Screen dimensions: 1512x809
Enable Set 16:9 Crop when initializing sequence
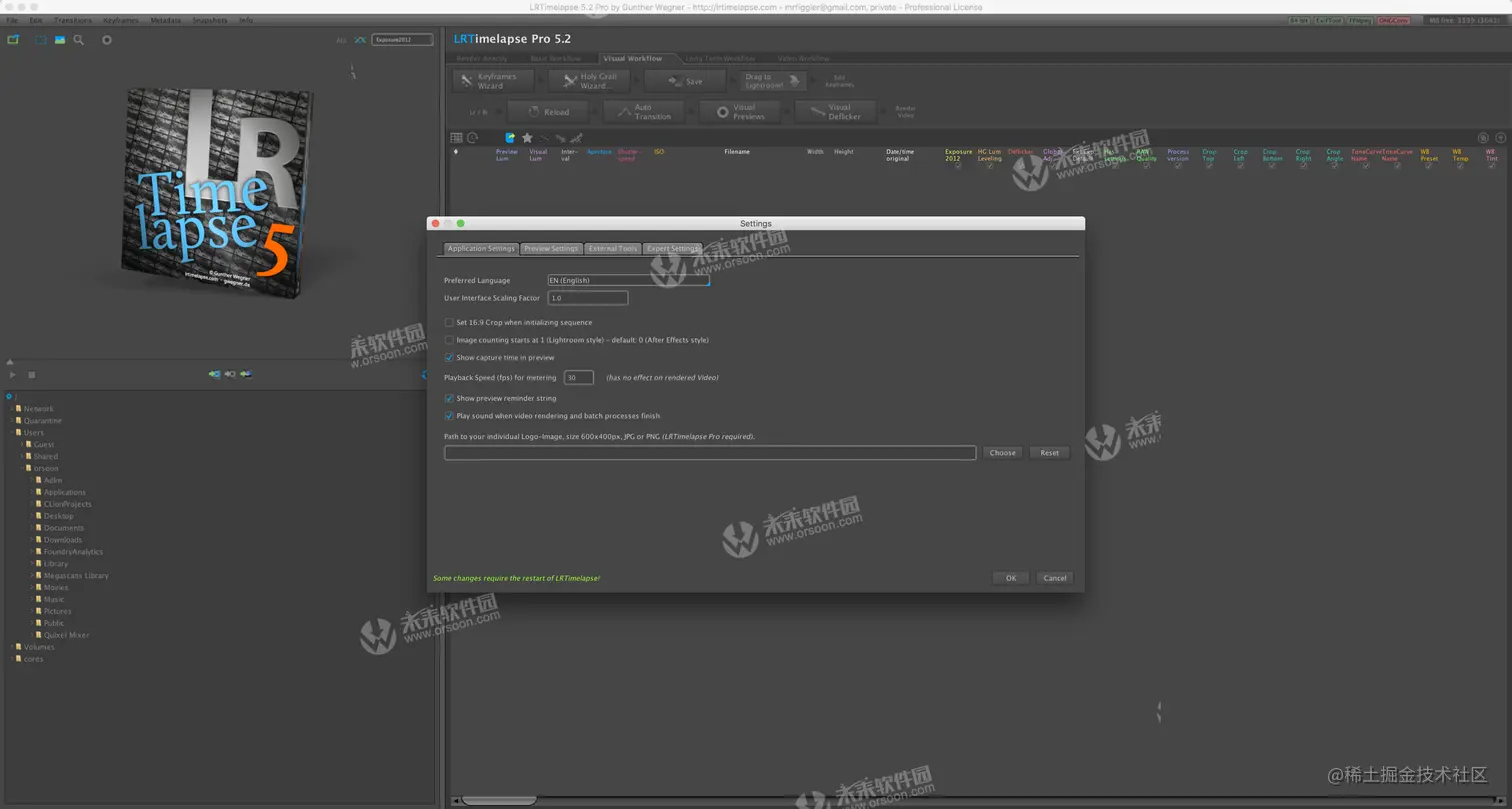point(449,322)
